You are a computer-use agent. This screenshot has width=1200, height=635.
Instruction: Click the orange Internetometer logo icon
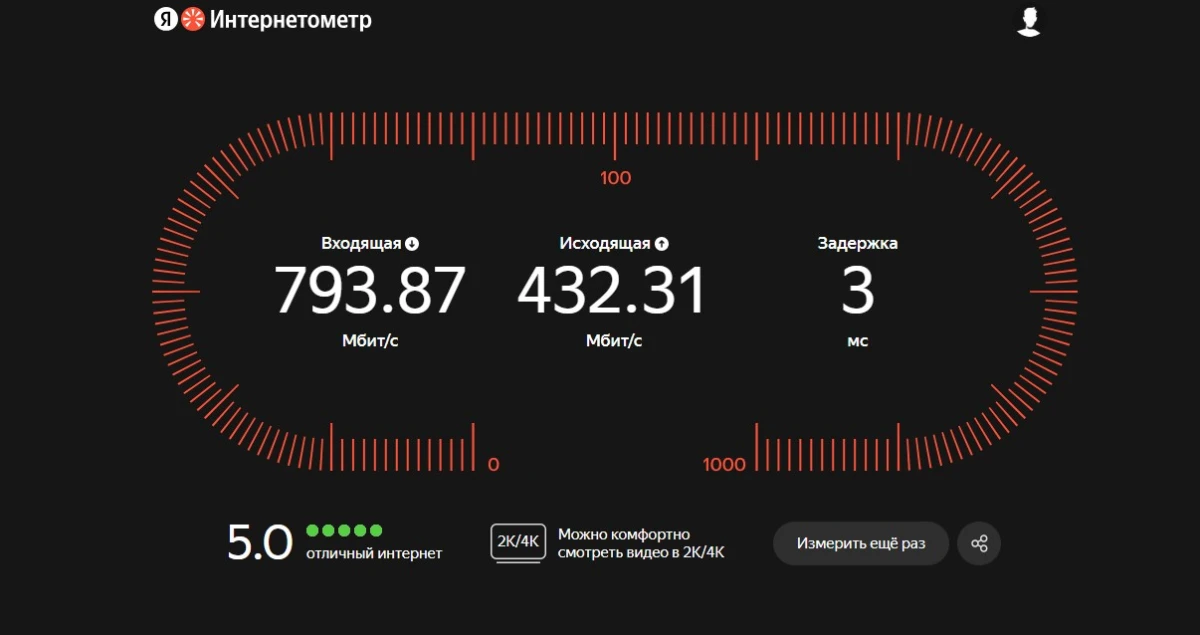point(193,20)
